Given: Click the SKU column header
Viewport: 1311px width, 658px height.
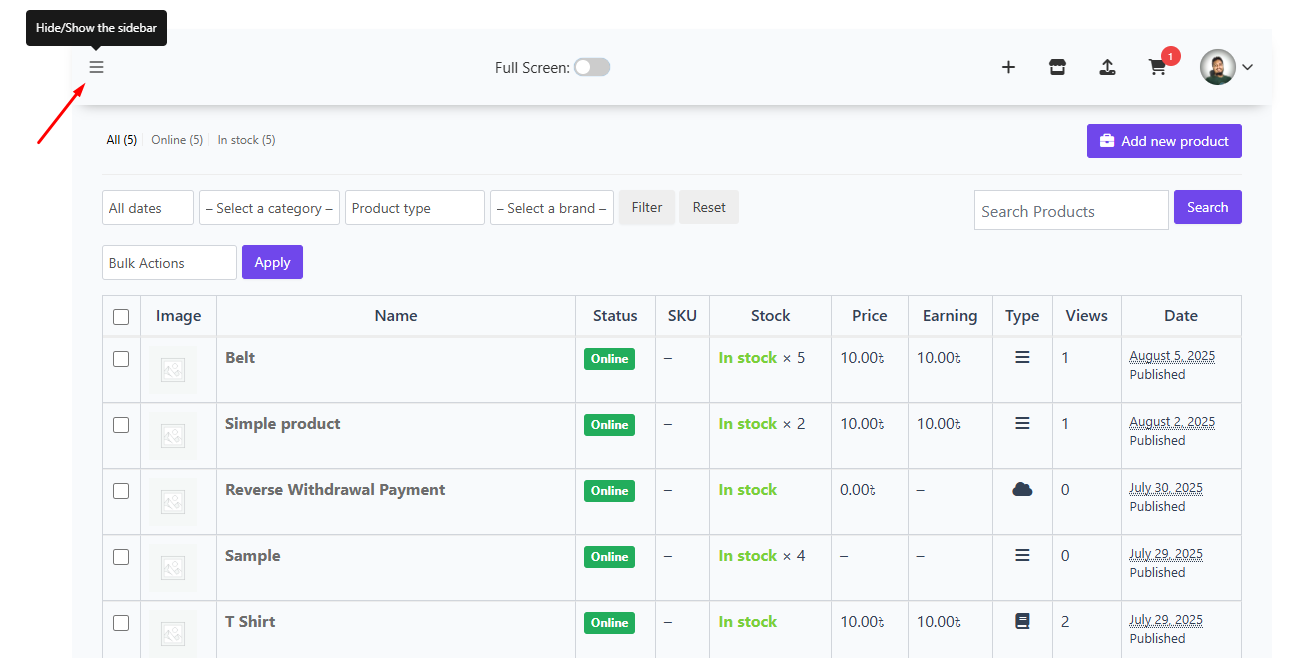Looking at the screenshot, I should [x=682, y=315].
